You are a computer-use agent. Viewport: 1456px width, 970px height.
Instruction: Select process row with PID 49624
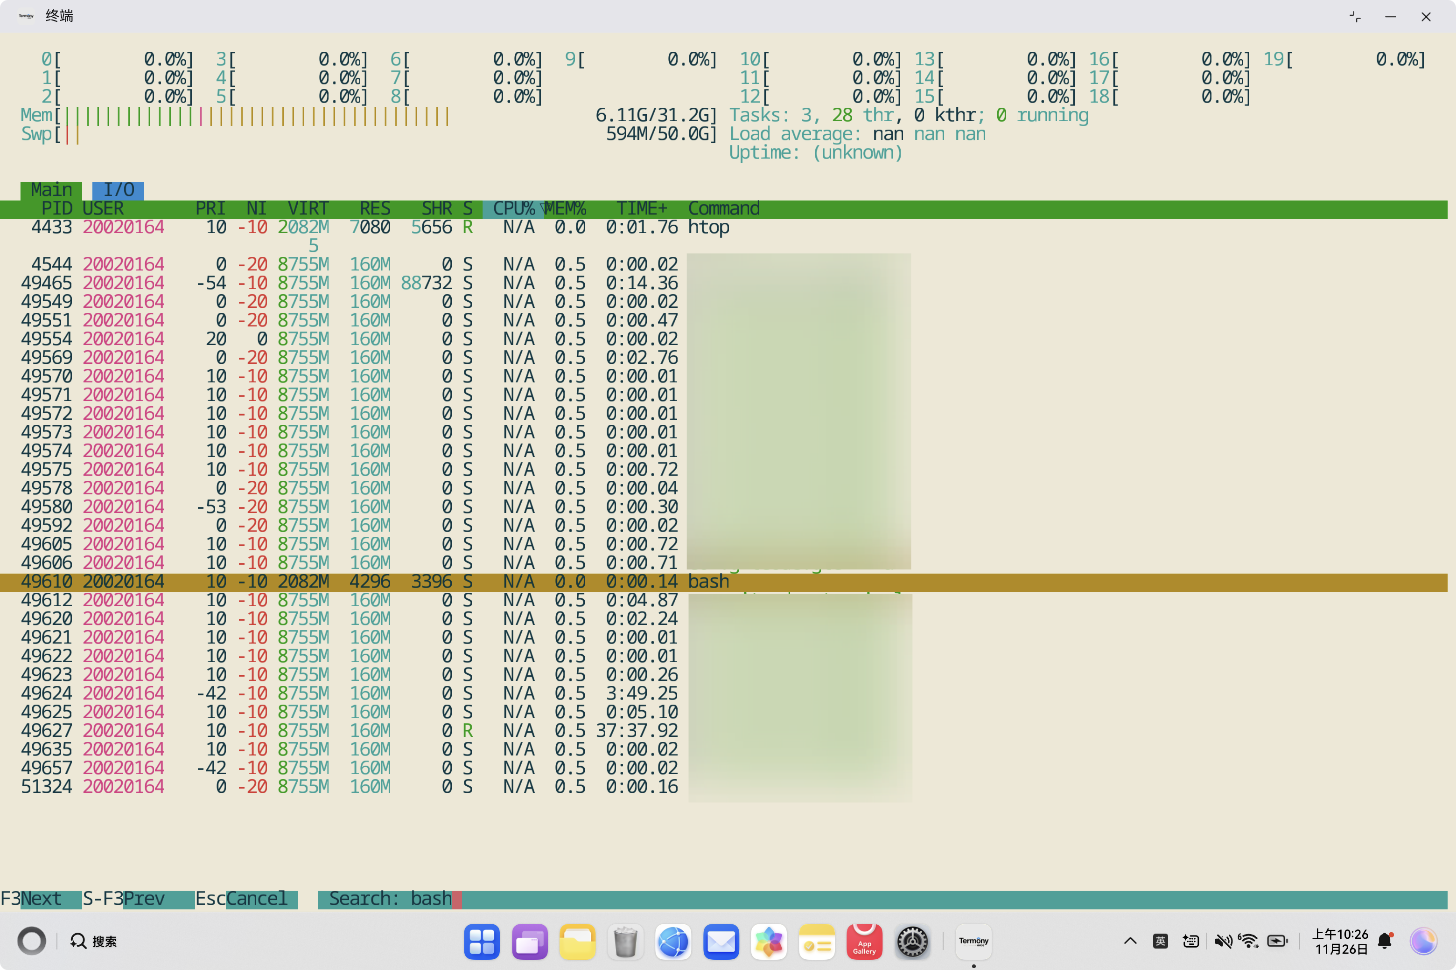pos(724,694)
